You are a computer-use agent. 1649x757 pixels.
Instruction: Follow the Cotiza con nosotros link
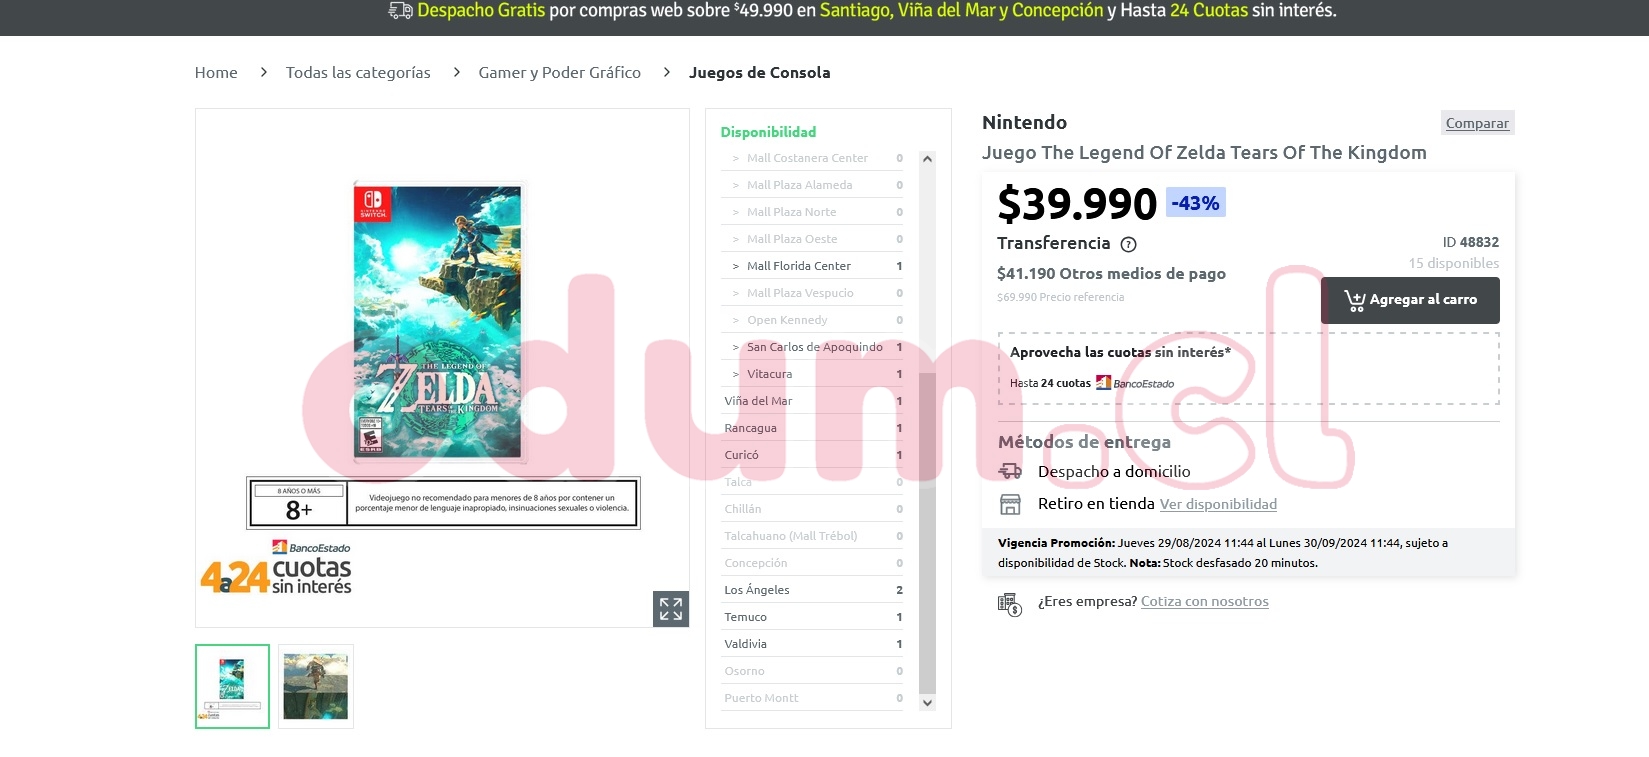coord(1205,601)
